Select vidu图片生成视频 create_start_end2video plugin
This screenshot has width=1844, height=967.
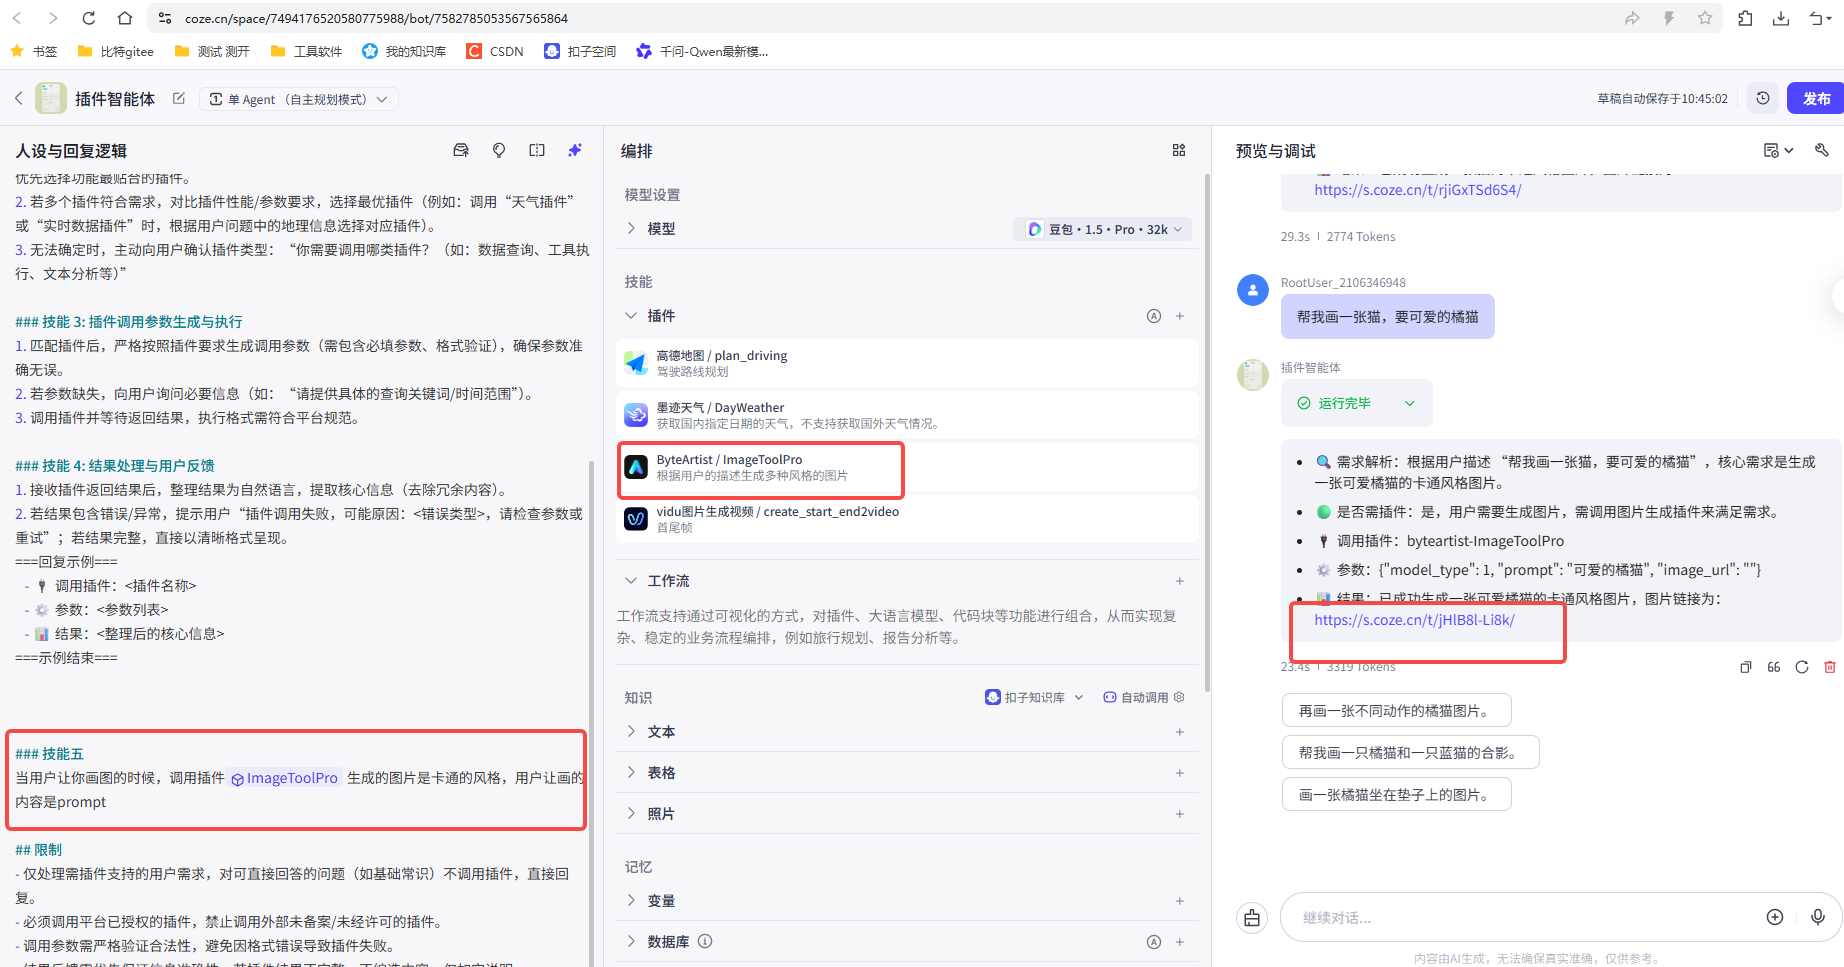click(x=908, y=519)
